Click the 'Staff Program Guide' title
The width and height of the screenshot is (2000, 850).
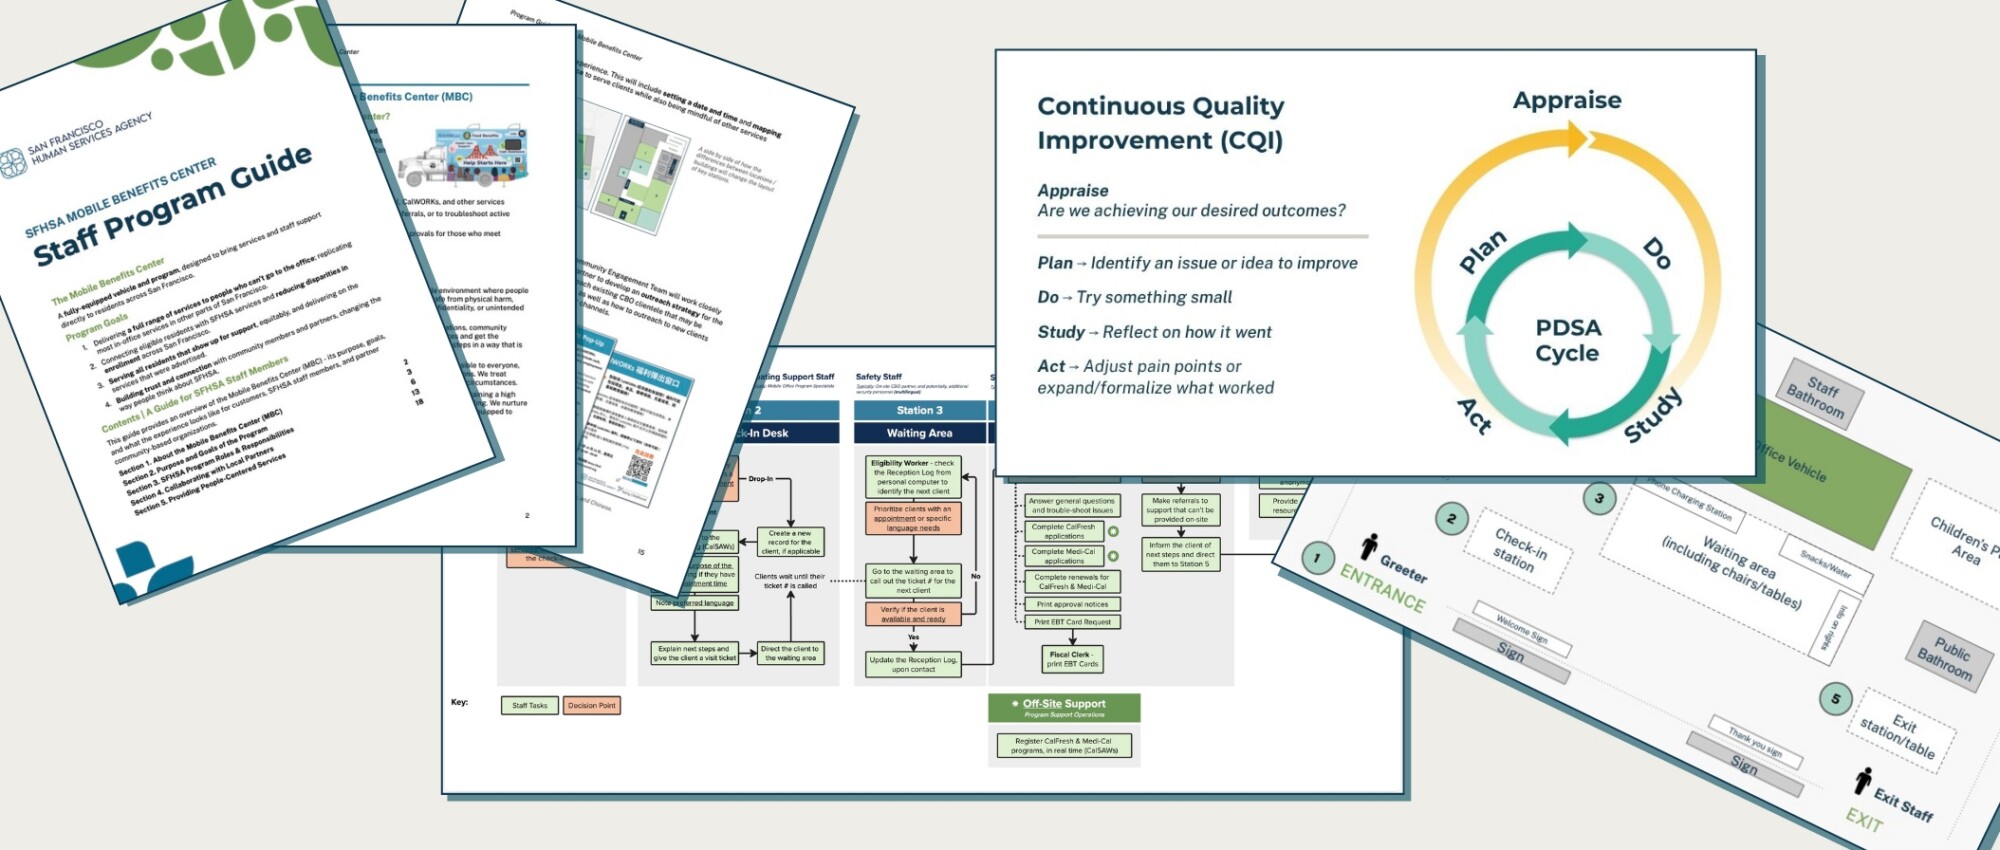coord(173,206)
